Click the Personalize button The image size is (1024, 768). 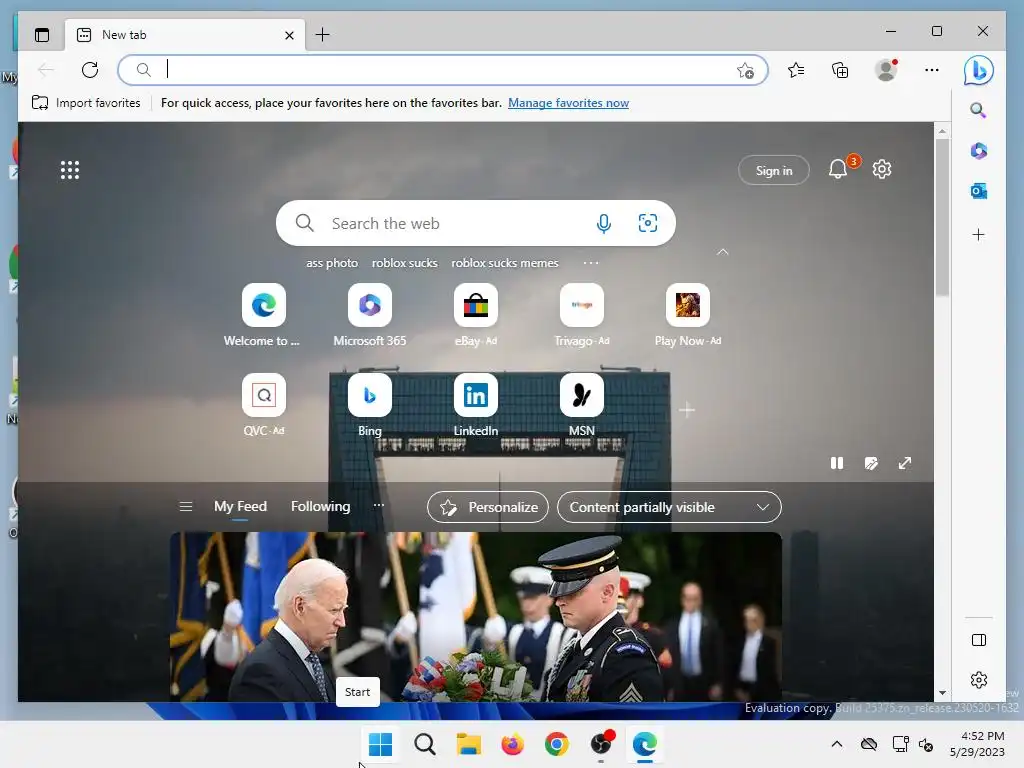[488, 507]
